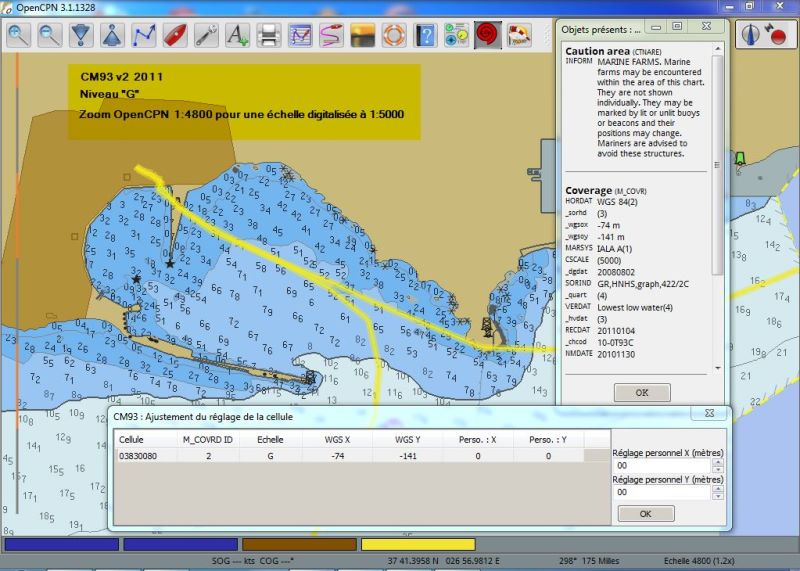
Task: Select the yellow chart bar segment
Action: click(418, 544)
